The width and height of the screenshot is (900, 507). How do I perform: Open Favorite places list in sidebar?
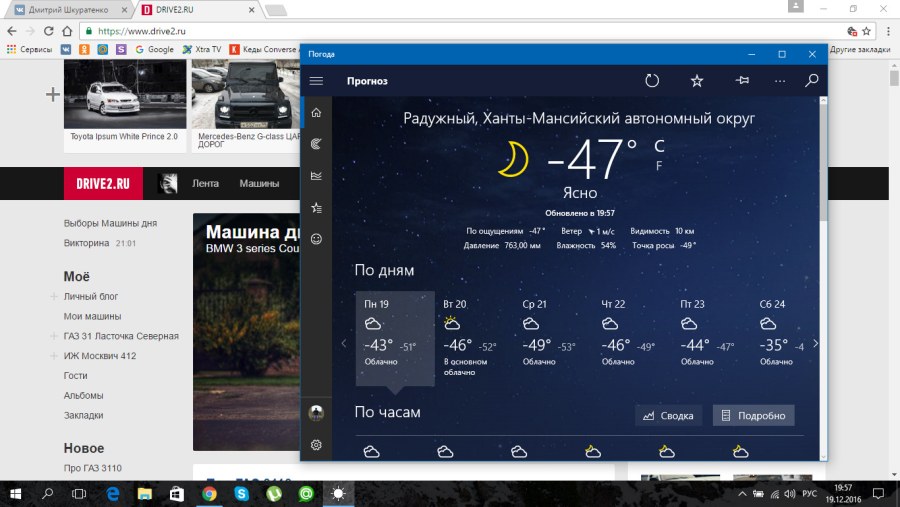click(x=316, y=208)
